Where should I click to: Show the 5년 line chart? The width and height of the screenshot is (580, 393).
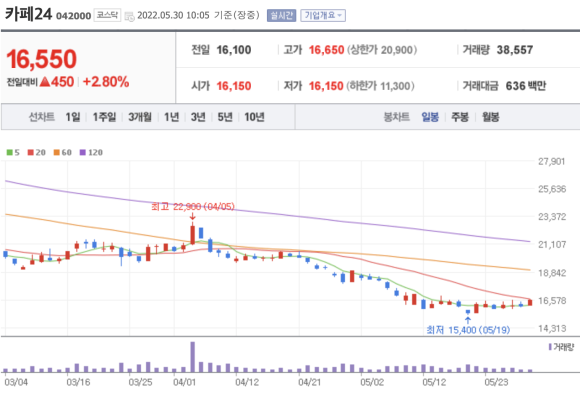point(225,117)
